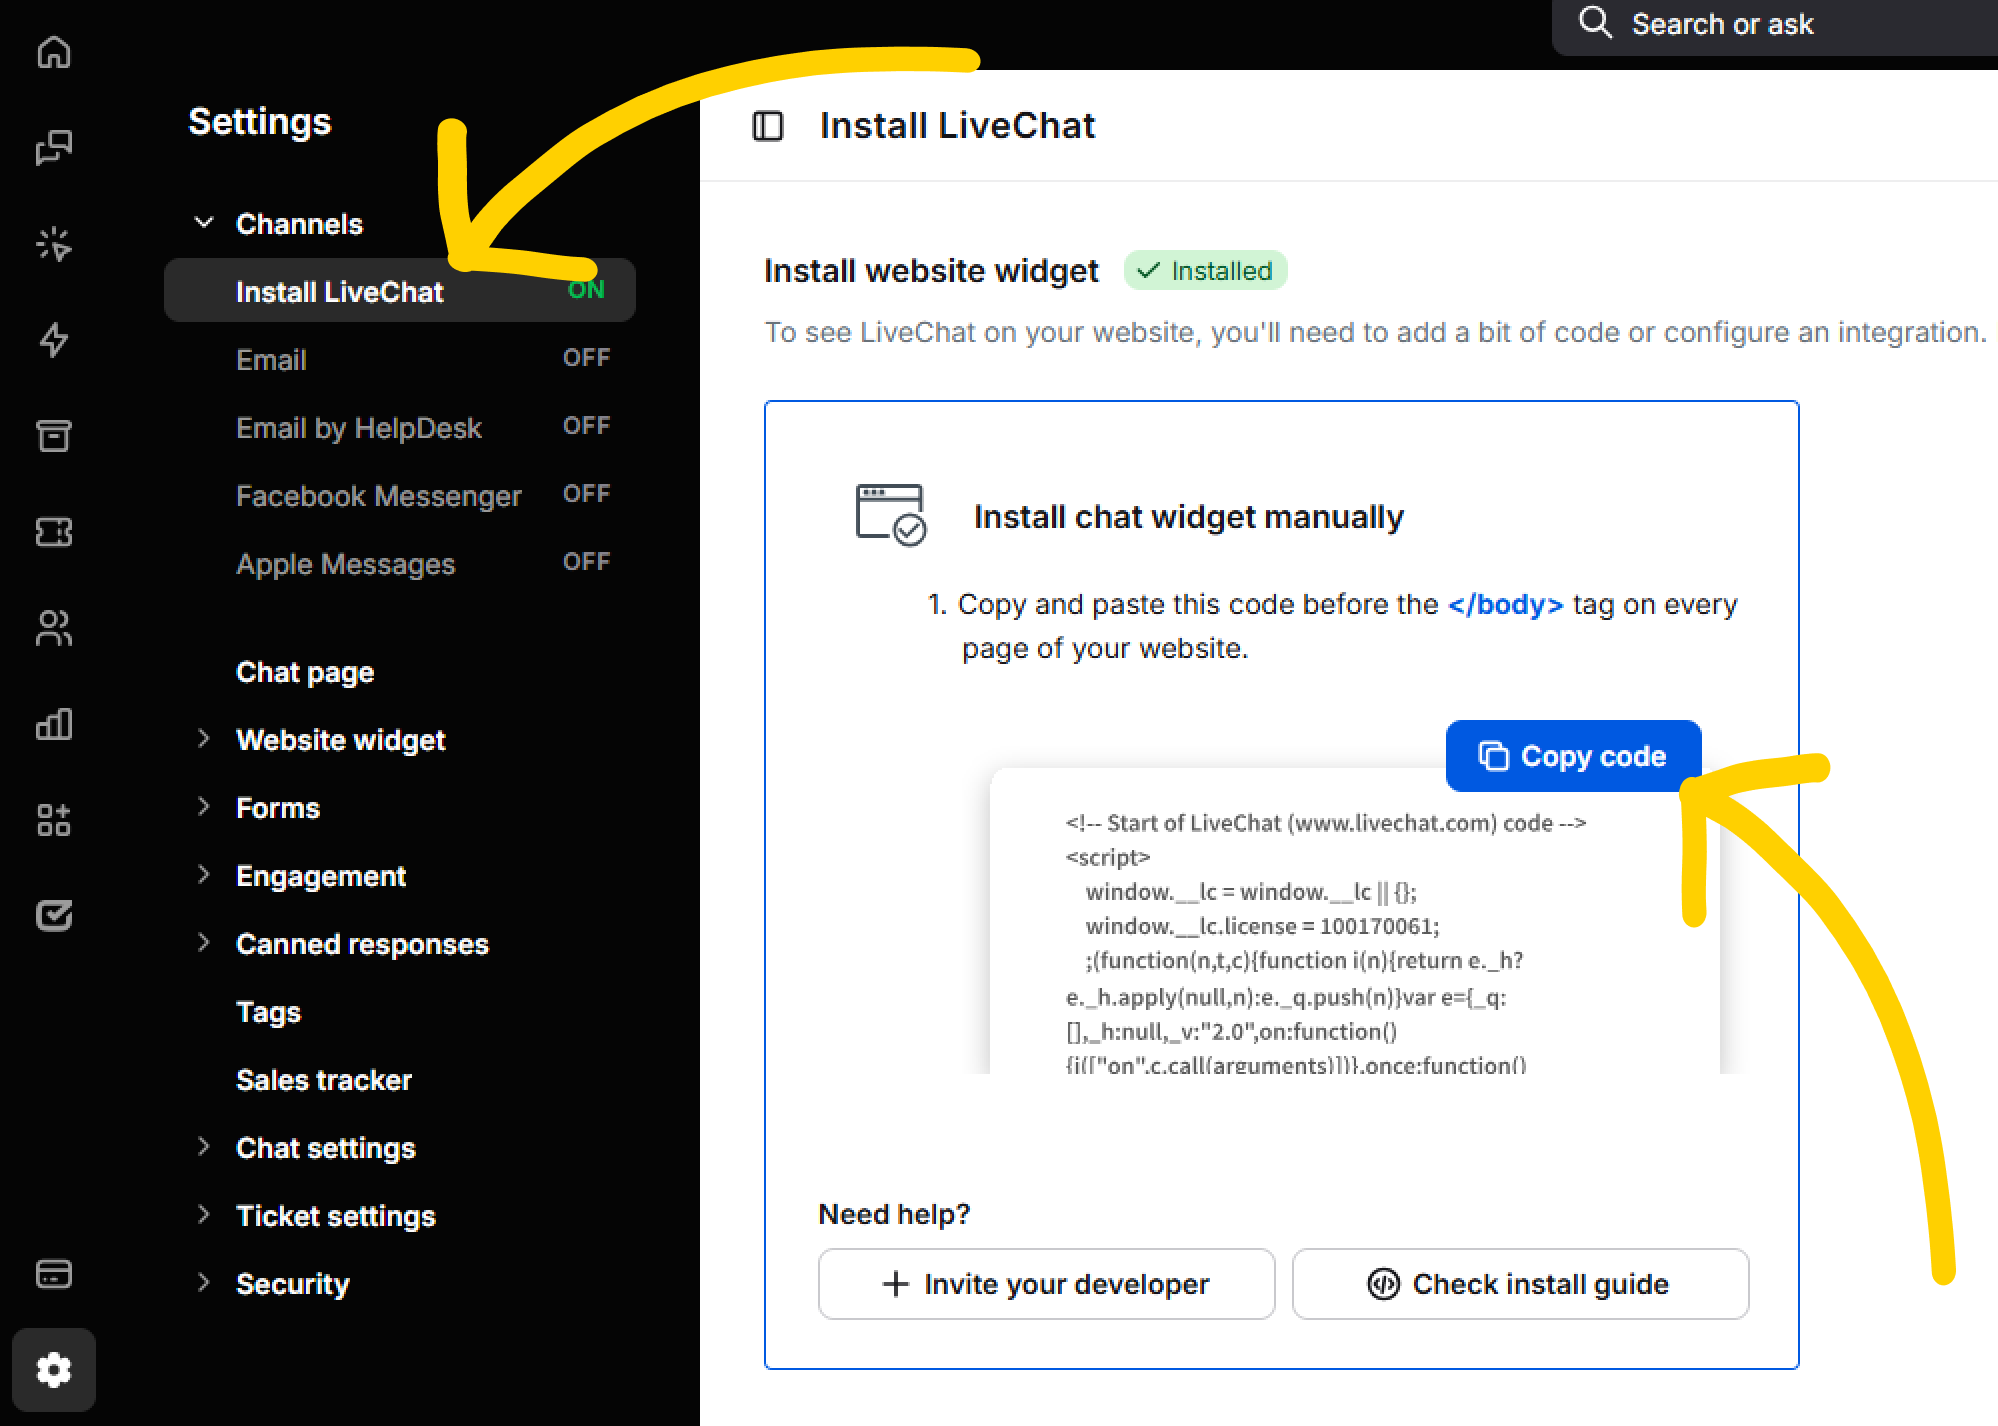Expand the Forms section
This screenshot has height=1426, width=1998.
(204, 807)
